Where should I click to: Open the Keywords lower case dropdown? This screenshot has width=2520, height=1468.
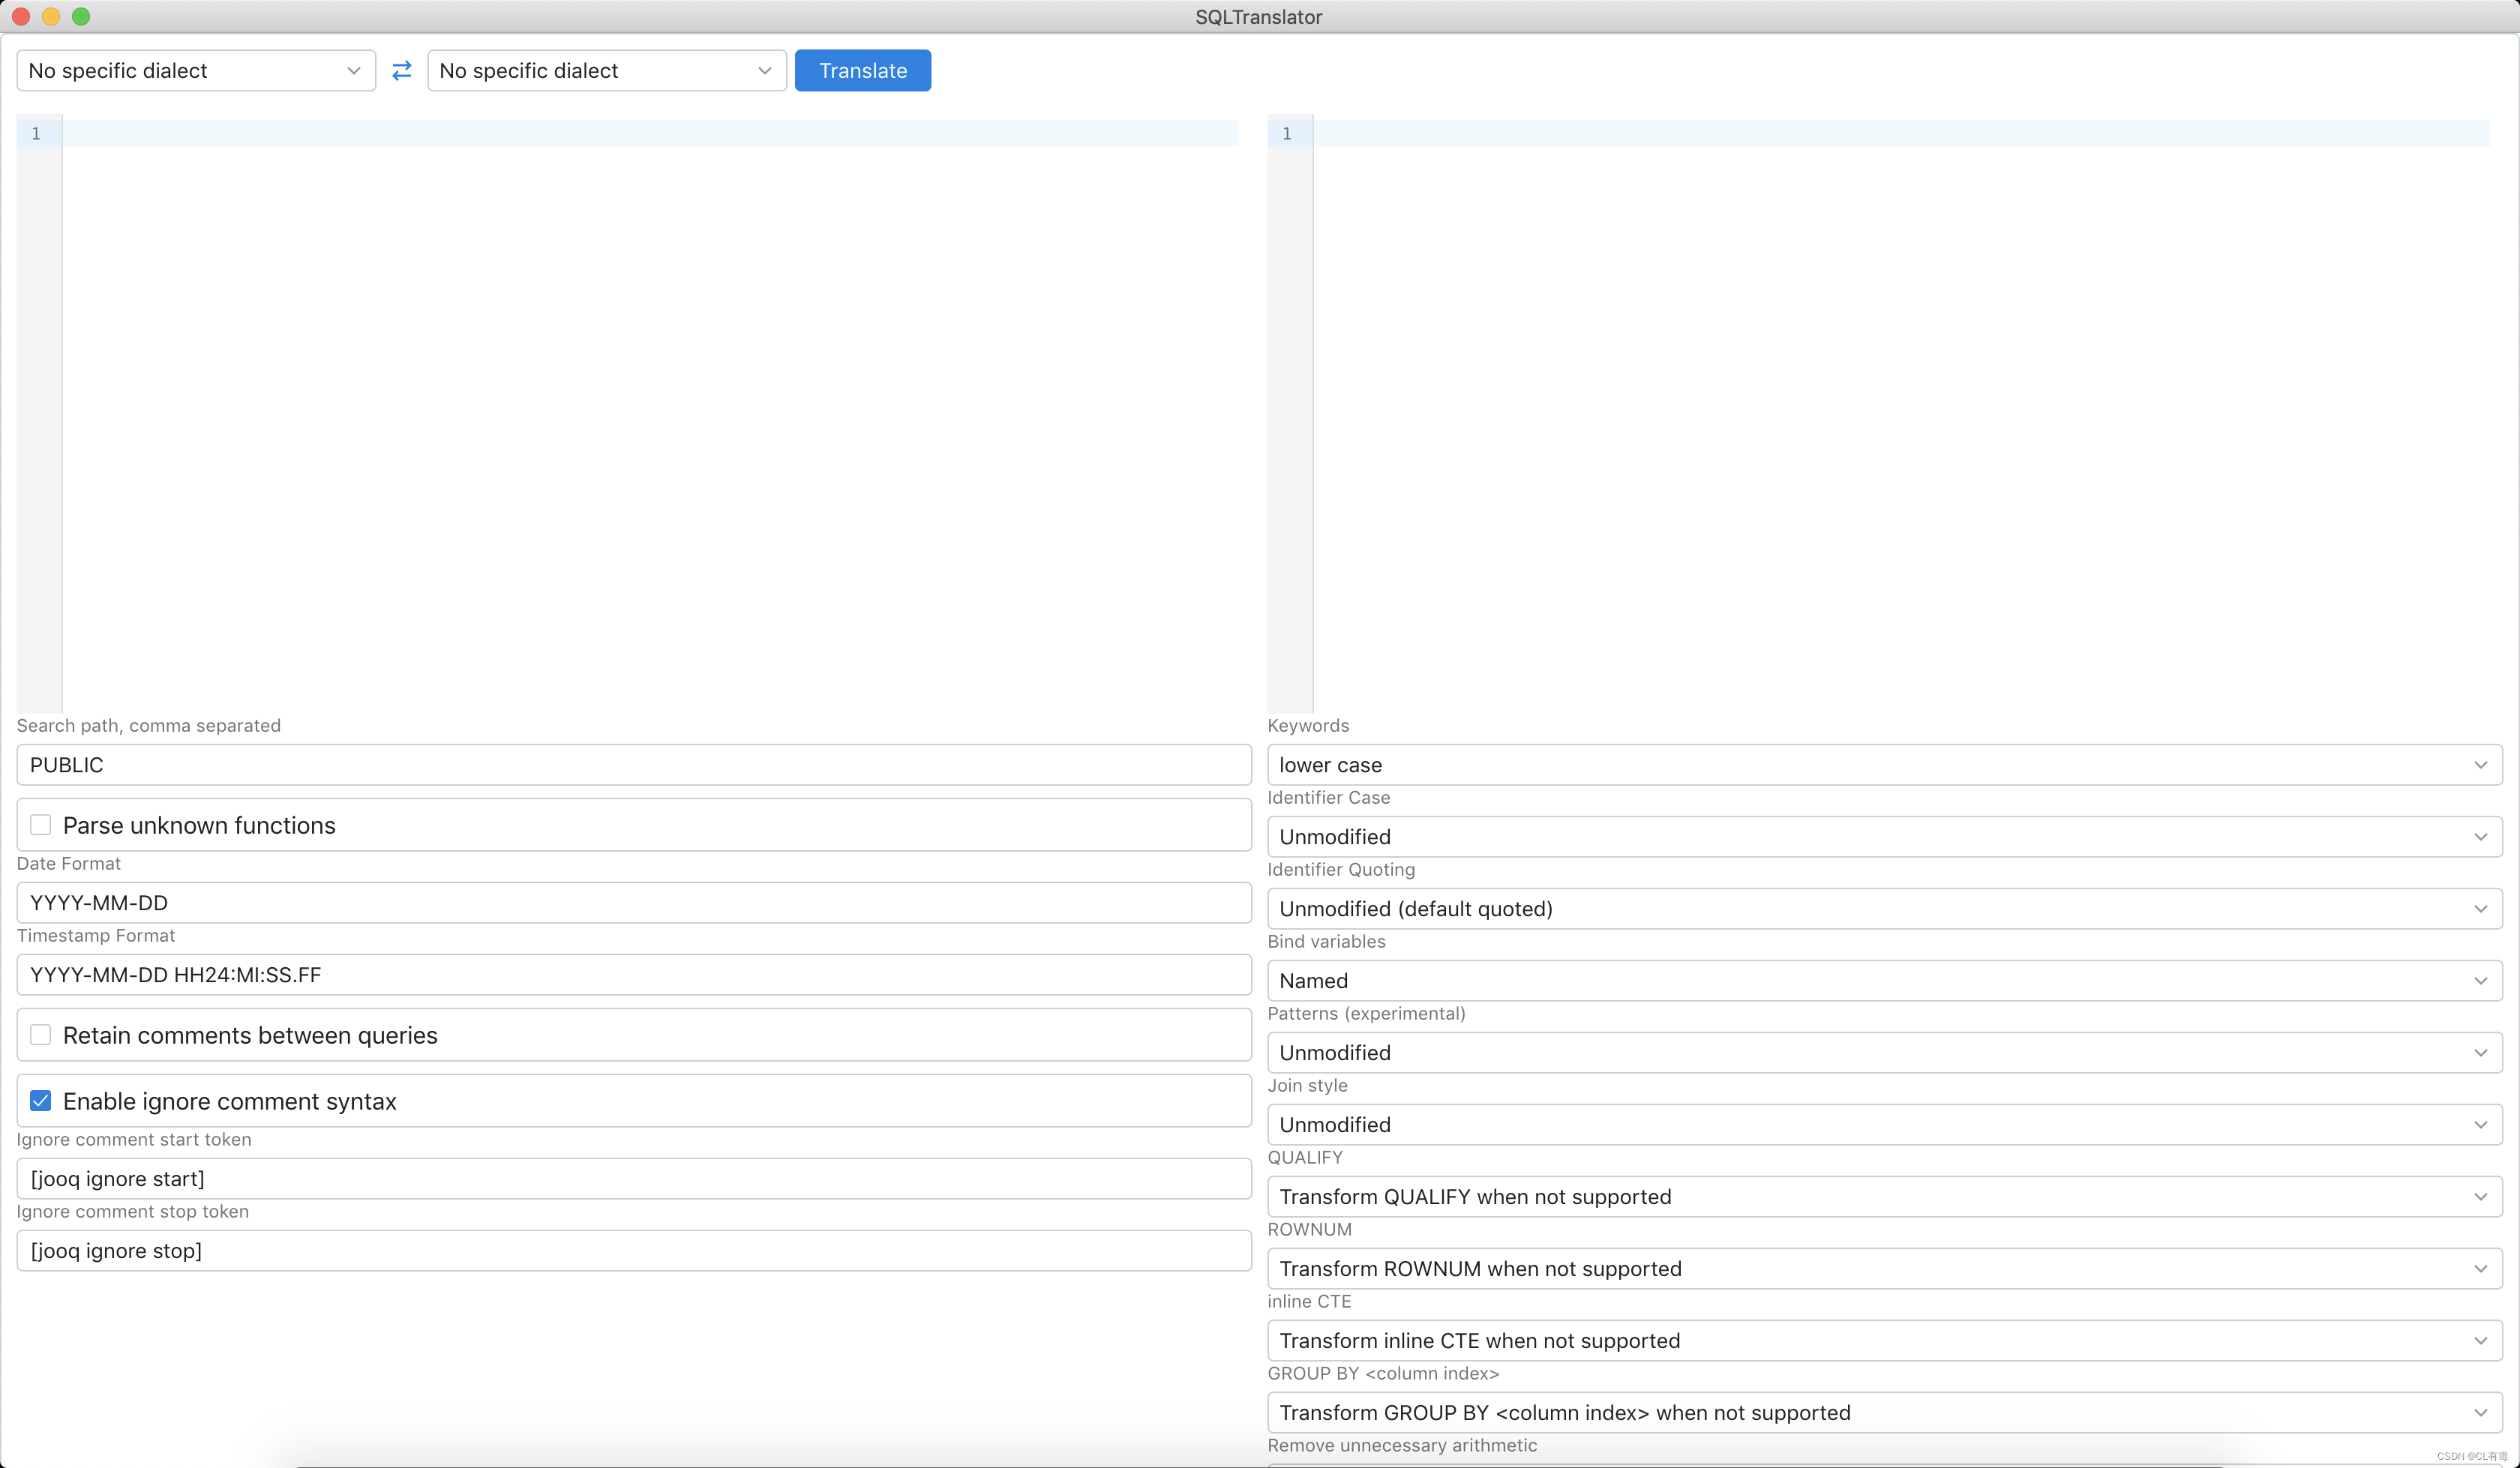(1885, 765)
